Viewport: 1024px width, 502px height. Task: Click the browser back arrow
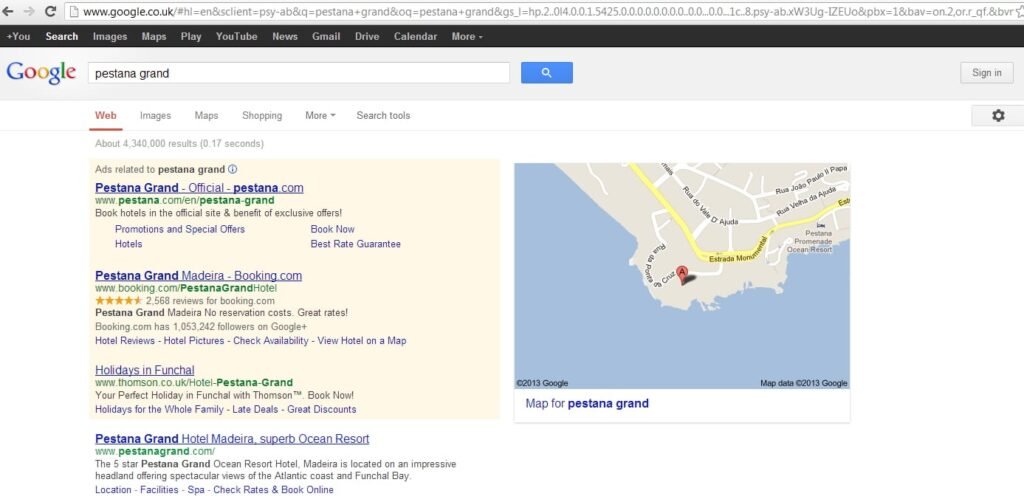coord(9,11)
